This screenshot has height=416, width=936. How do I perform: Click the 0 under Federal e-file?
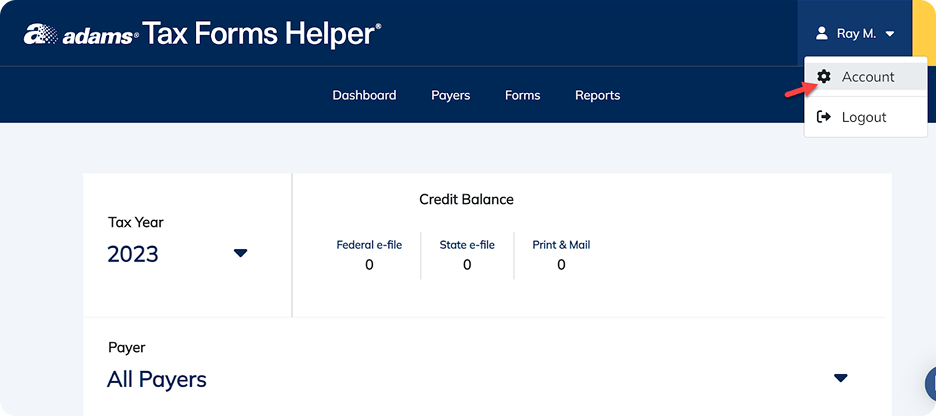click(369, 264)
